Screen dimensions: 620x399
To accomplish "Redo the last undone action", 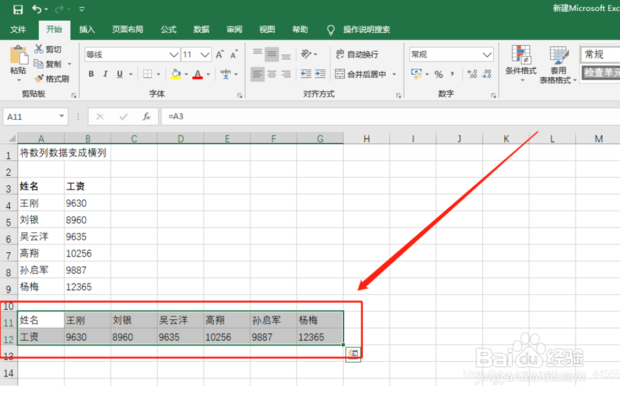I will (60, 9).
